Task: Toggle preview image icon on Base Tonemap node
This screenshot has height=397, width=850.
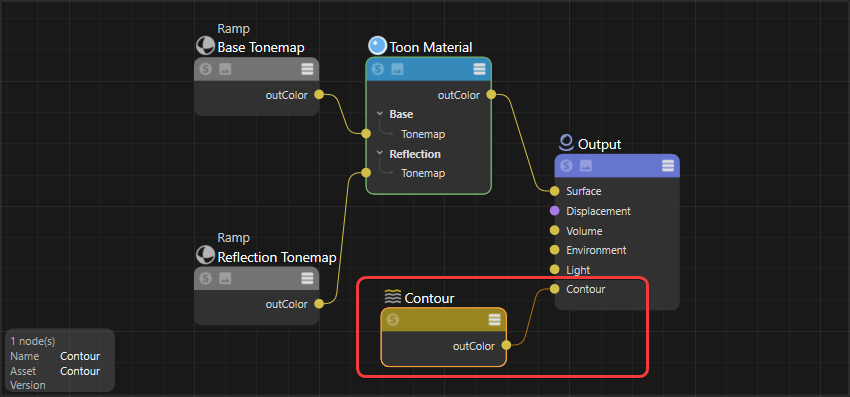Action: tap(225, 69)
